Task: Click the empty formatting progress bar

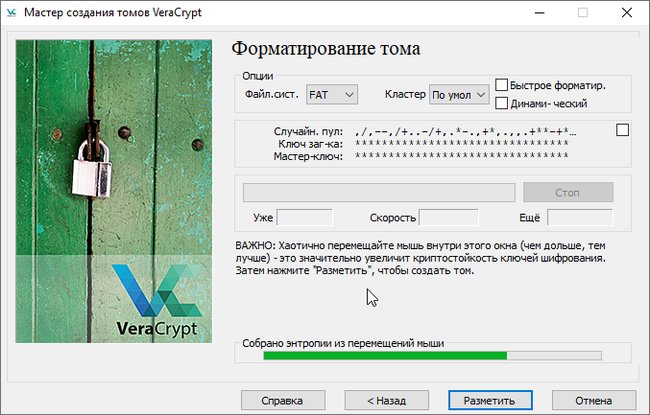Action: click(379, 192)
